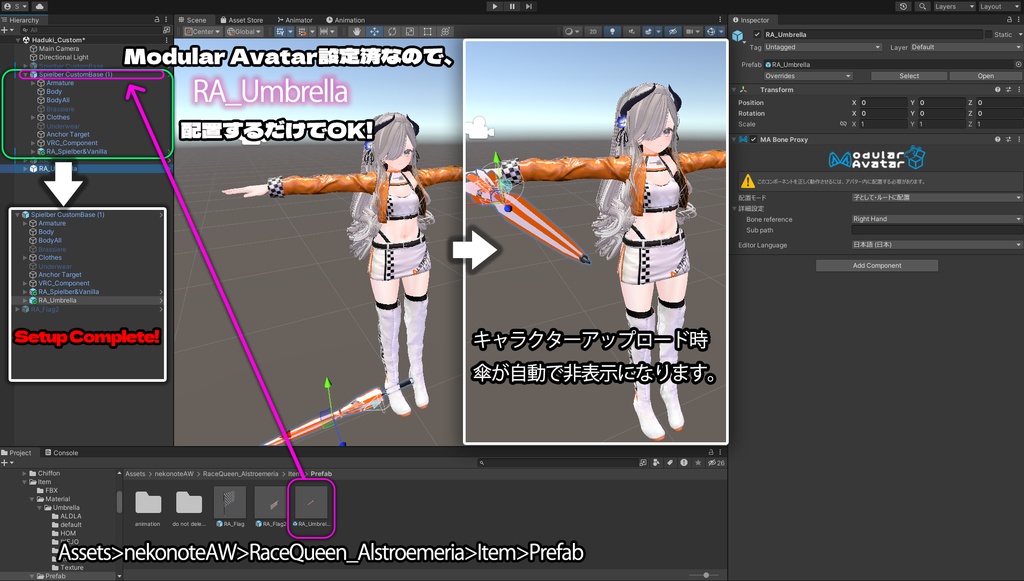
Task: Open the Inspector panel more-options menu
Action: (x=1018, y=20)
